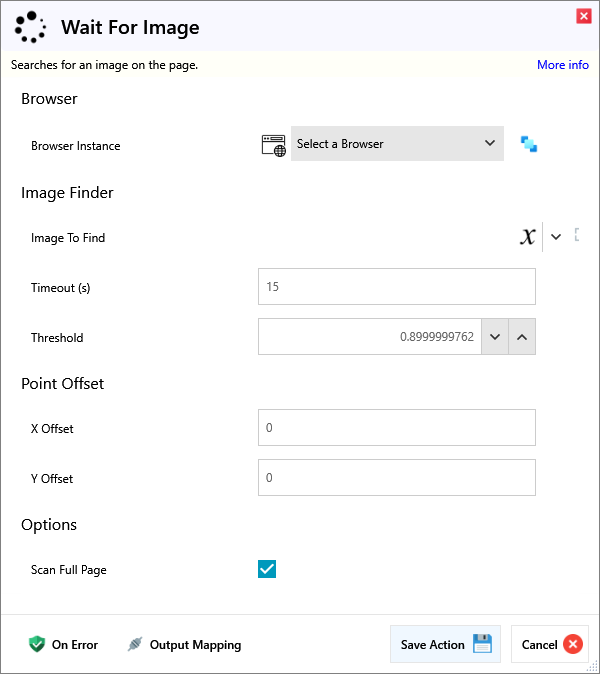Image resolution: width=600 pixels, height=674 pixels.
Task: Focus the Y Offset input field
Action: point(396,478)
